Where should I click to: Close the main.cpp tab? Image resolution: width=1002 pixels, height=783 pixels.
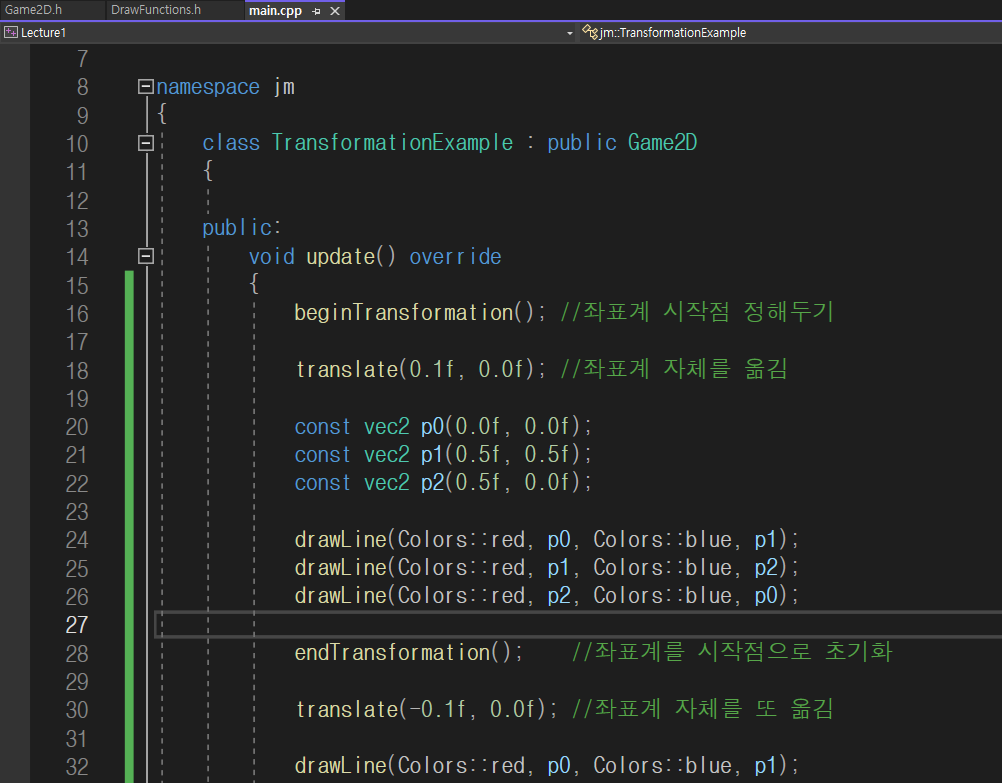[x=335, y=11]
